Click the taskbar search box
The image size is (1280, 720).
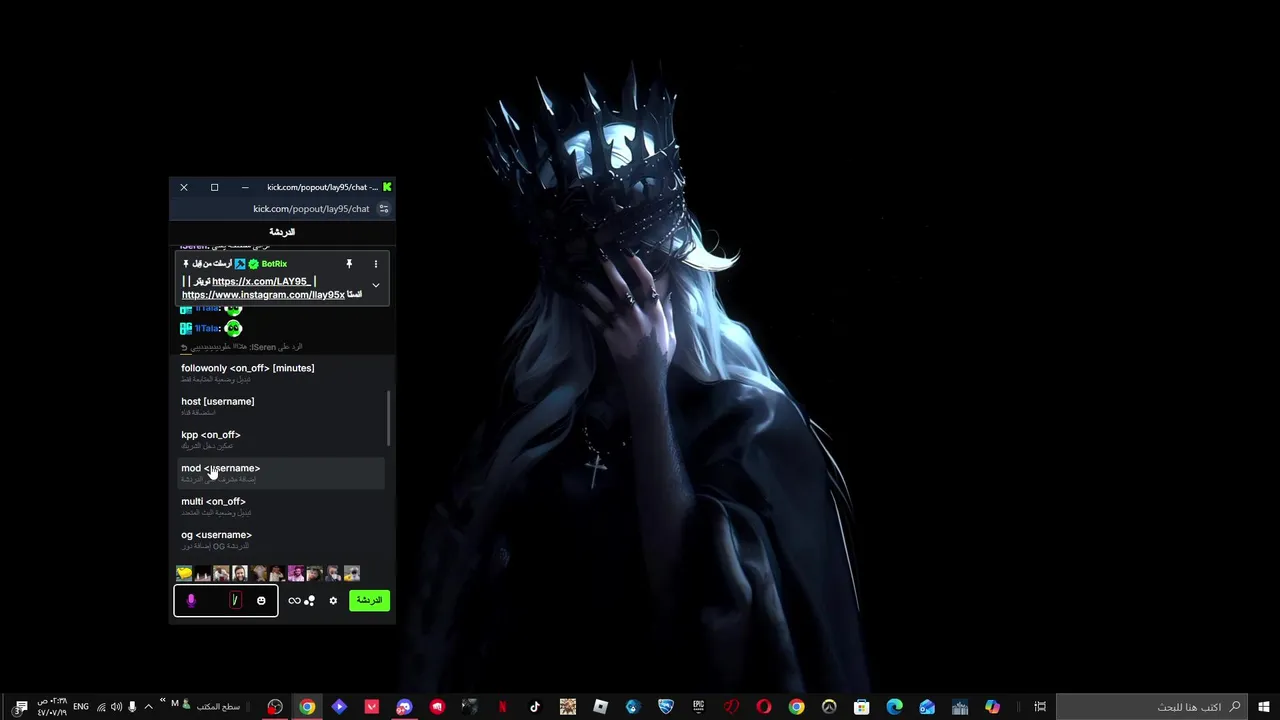coord(1152,707)
